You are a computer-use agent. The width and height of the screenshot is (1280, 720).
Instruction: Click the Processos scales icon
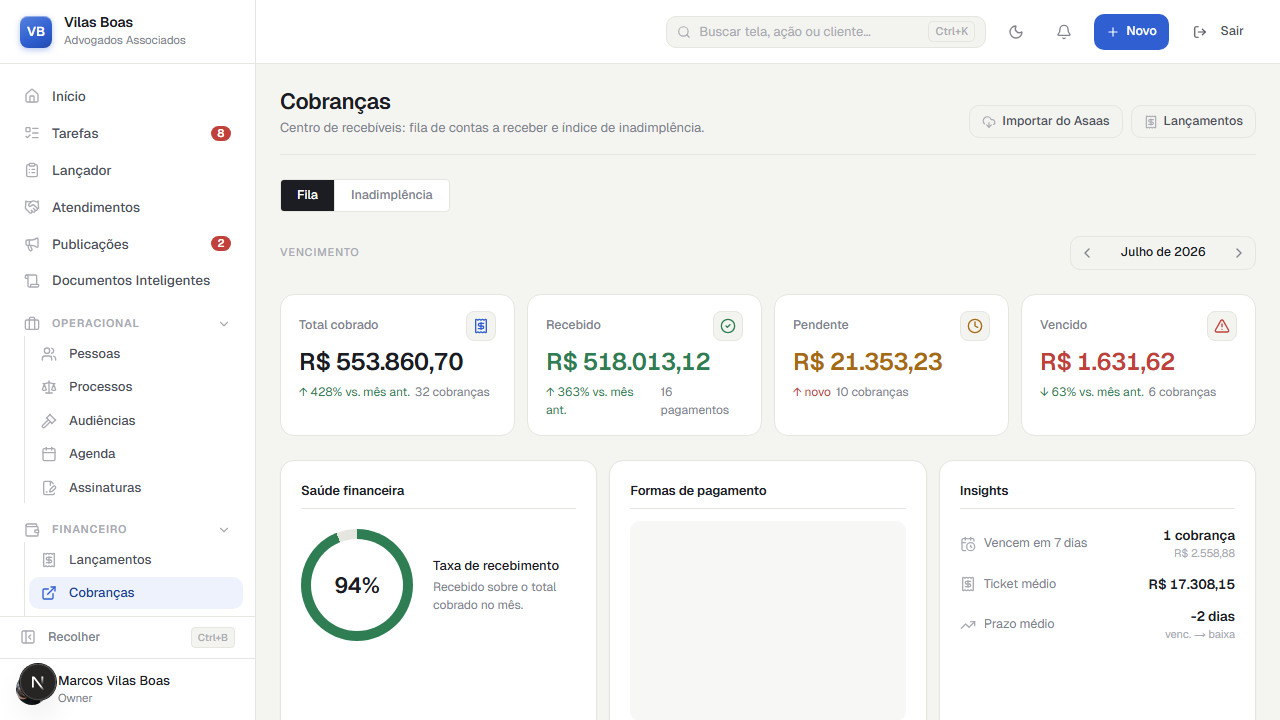click(x=49, y=387)
